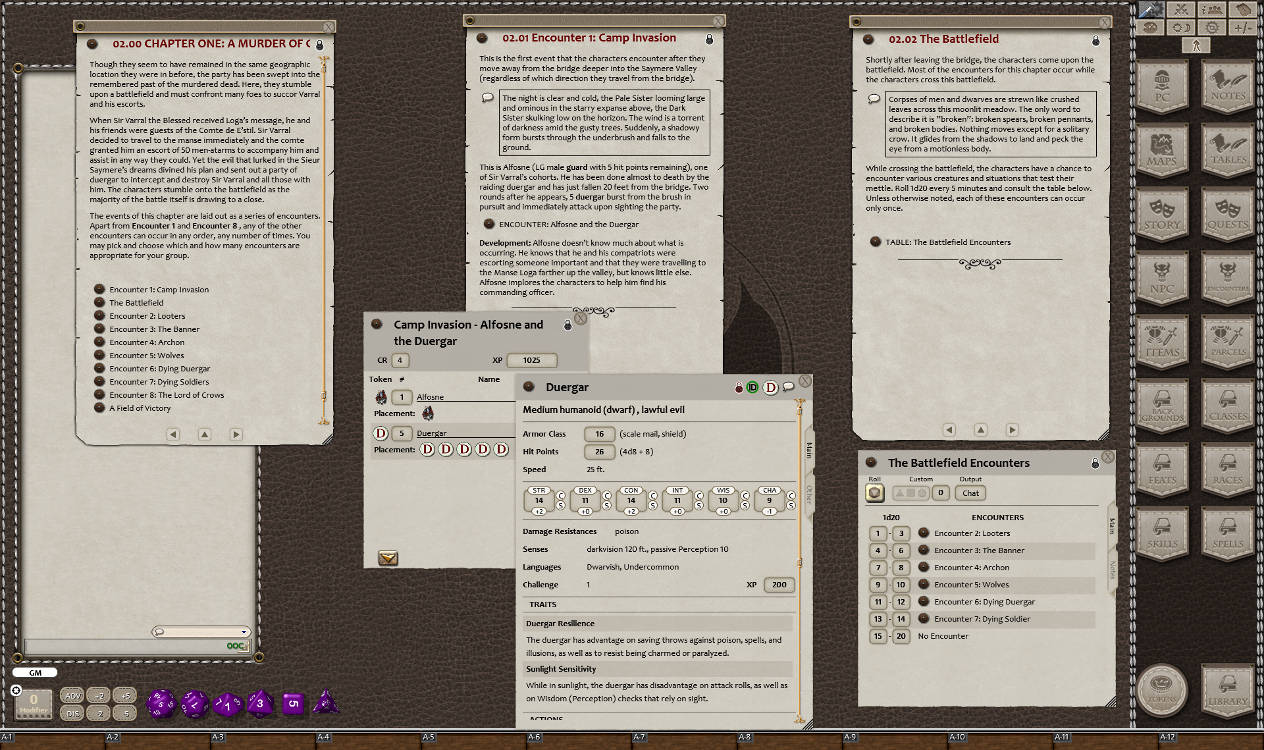Image resolution: width=1264 pixels, height=750 pixels.
Task: Toggle the ADV advantage modifier
Action: click(x=74, y=695)
